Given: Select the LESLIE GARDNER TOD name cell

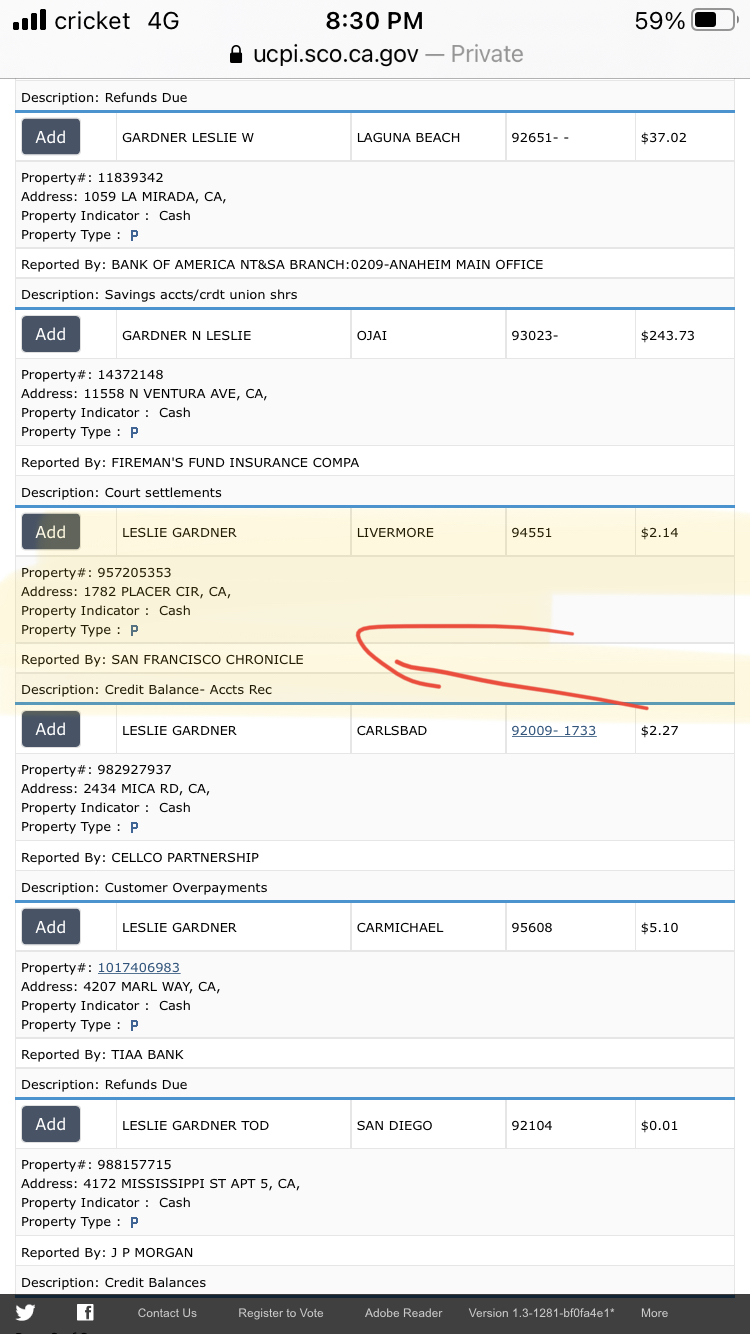Looking at the screenshot, I should [232, 1125].
